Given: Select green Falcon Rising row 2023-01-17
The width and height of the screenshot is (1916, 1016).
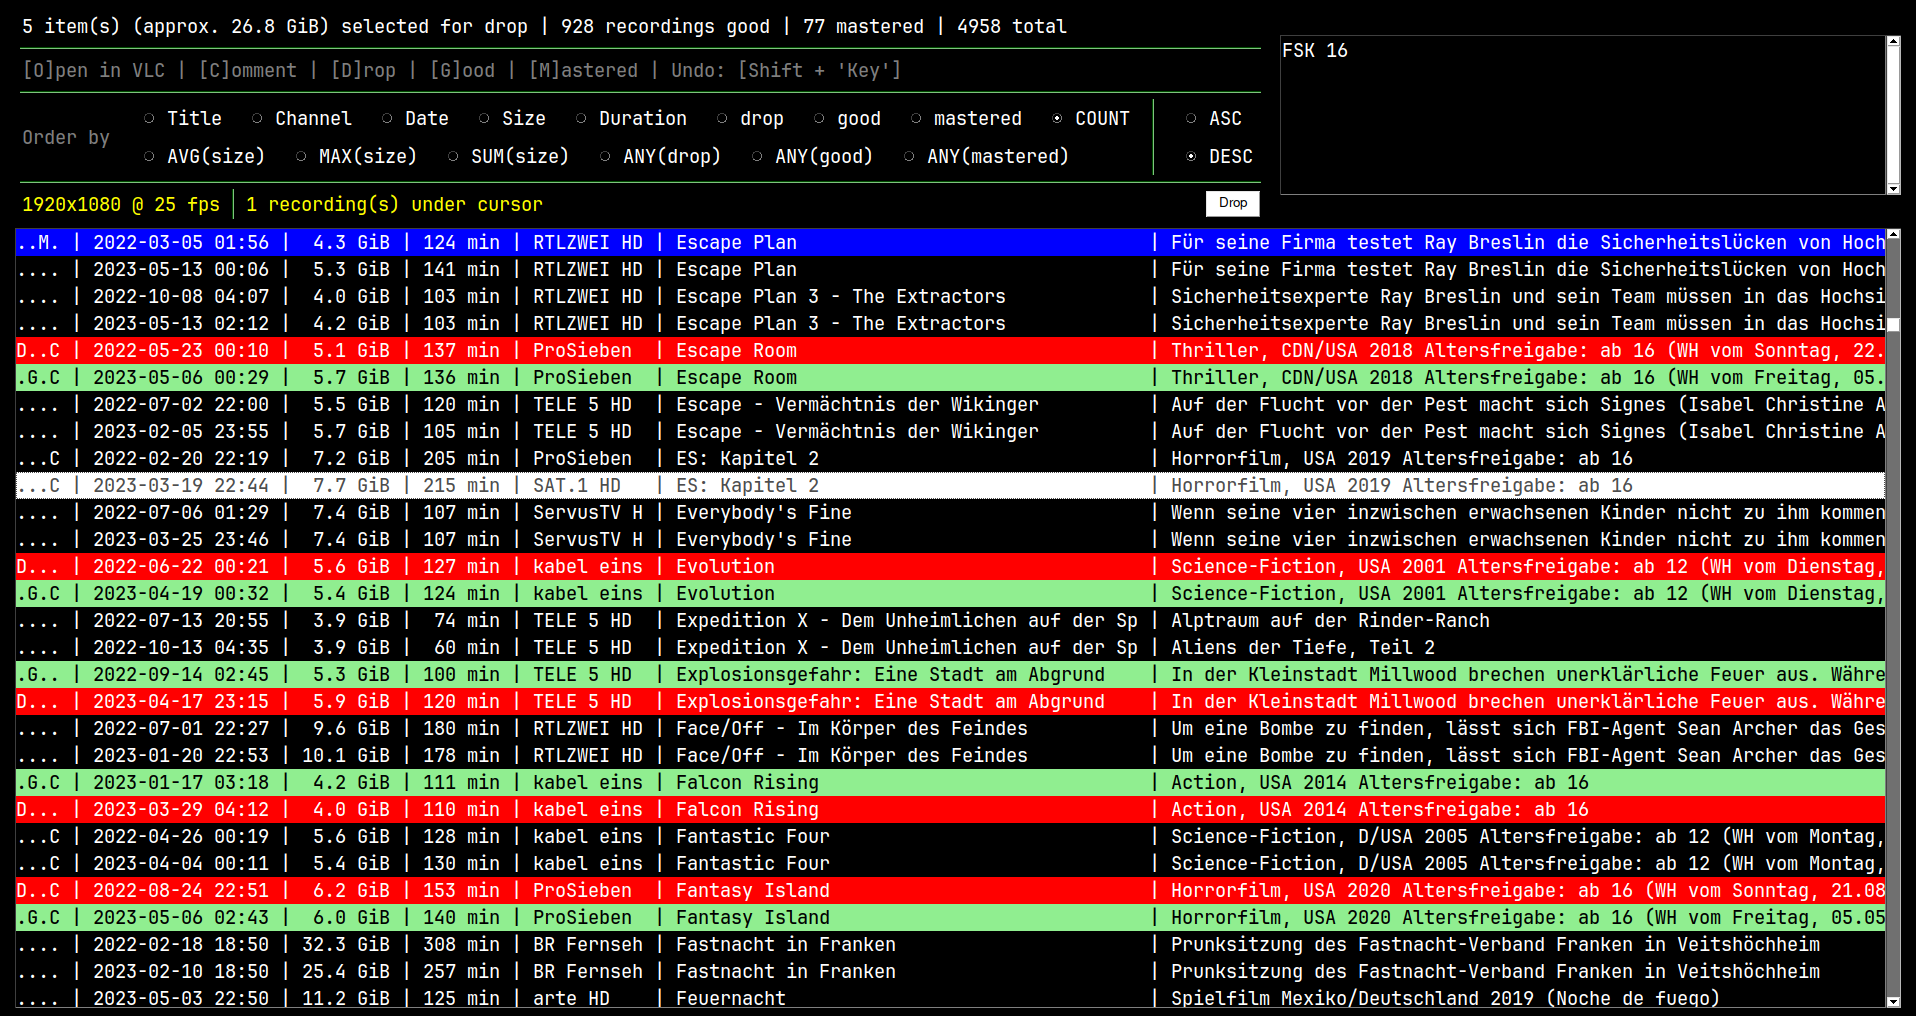Looking at the screenshot, I should [x=950, y=782].
